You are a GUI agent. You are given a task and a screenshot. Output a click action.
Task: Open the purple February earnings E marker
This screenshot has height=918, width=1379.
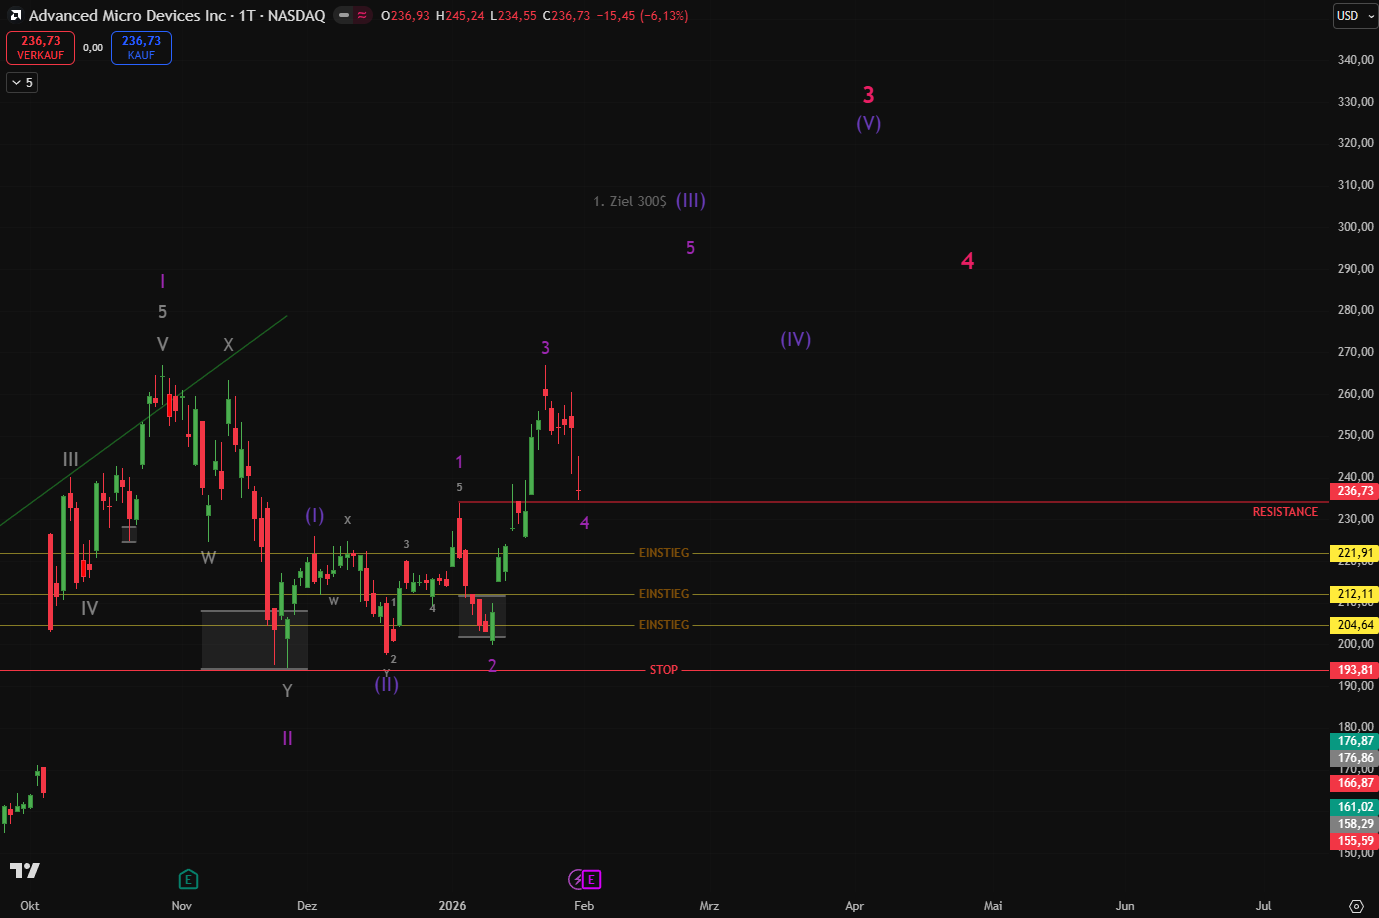click(592, 880)
